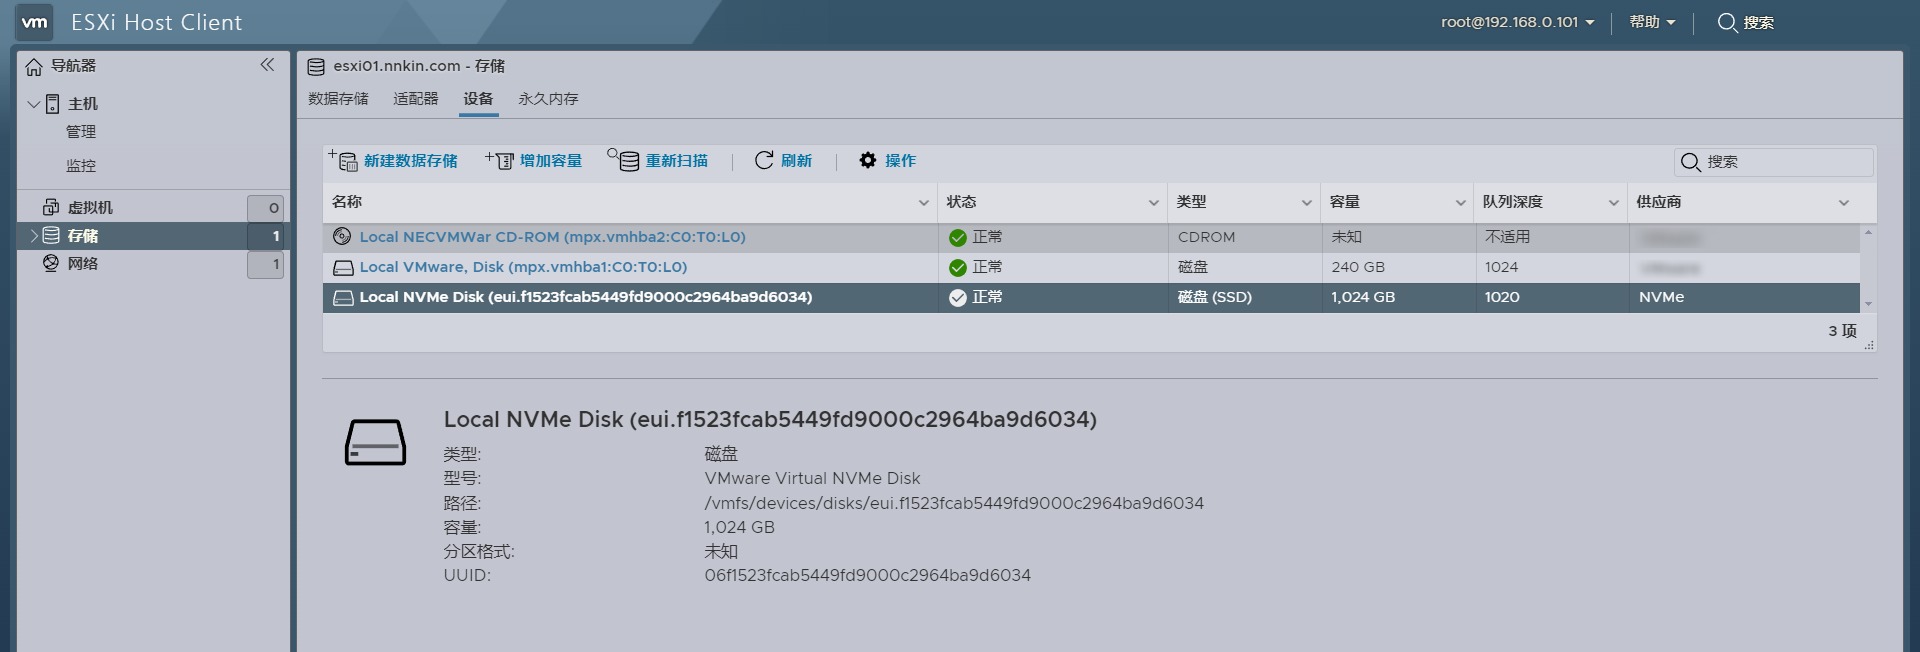The height and width of the screenshot is (652, 1920).
Task: Click the Rescan icon (重新扫描)
Action: click(624, 160)
